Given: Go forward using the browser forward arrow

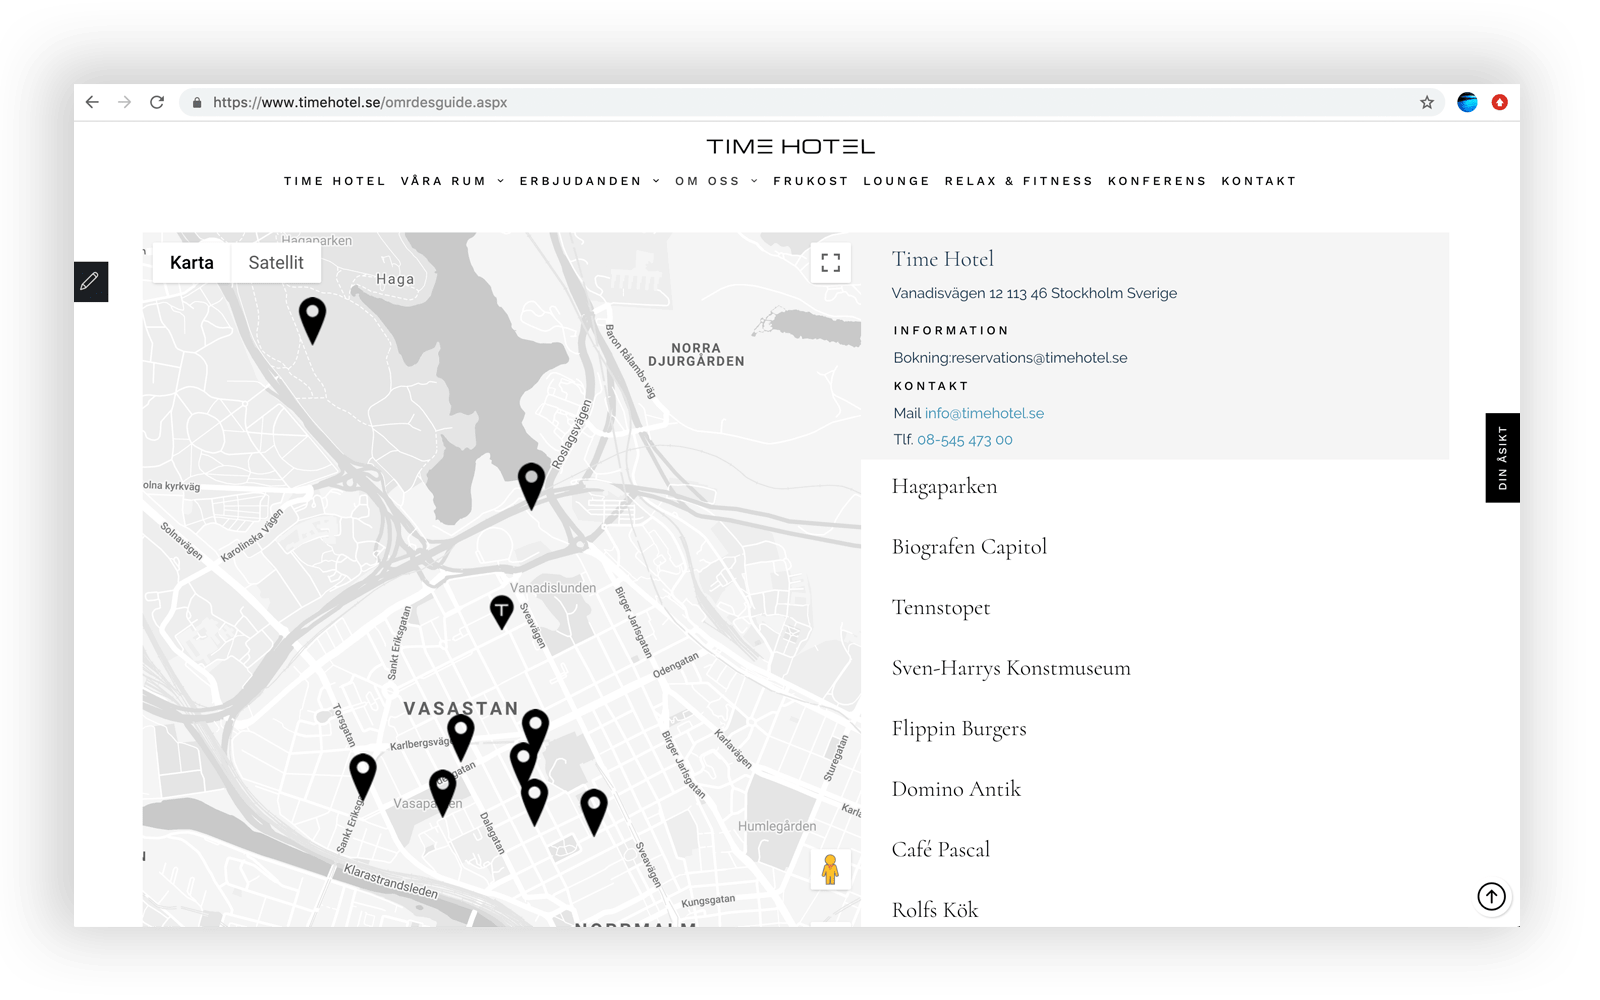Looking at the screenshot, I should click(124, 102).
